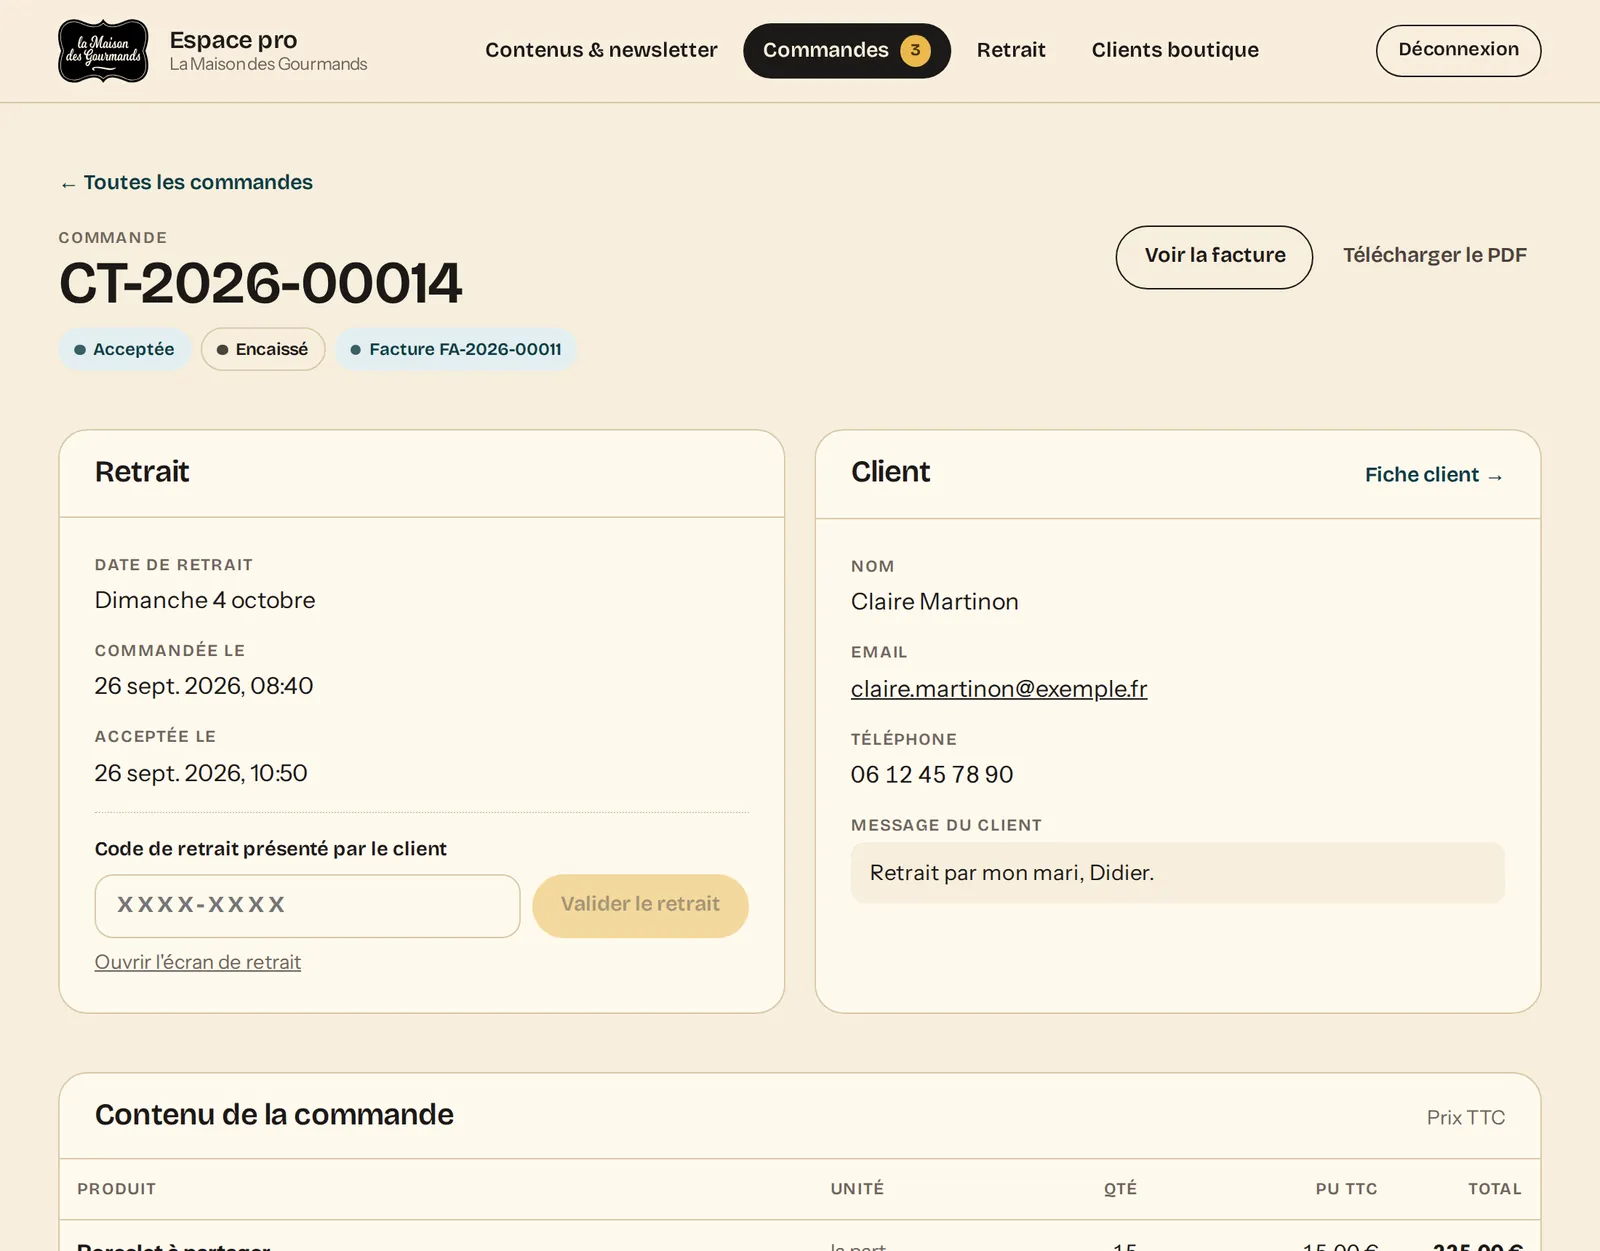This screenshot has height=1251, width=1600.
Task: Open Clients boutique section
Action: click(x=1175, y=50)
